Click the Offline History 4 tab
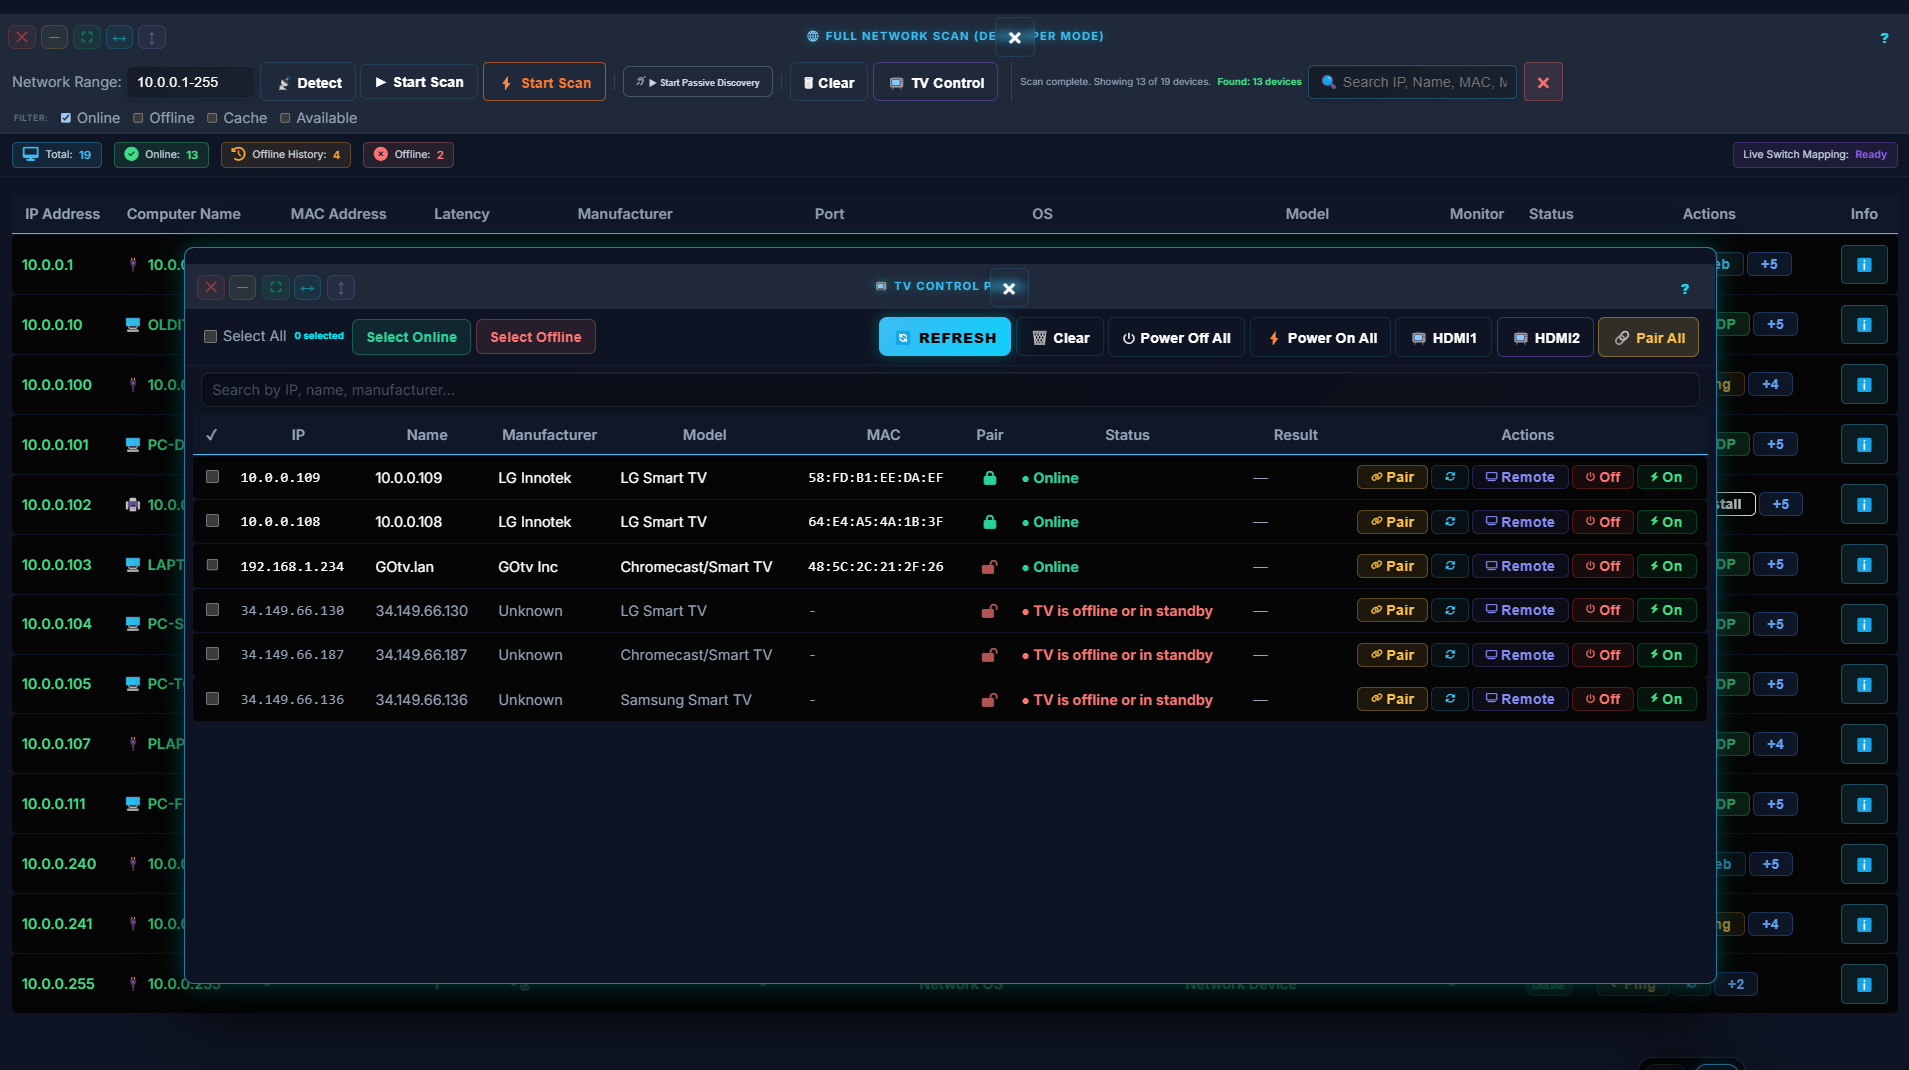 point(286,155)
